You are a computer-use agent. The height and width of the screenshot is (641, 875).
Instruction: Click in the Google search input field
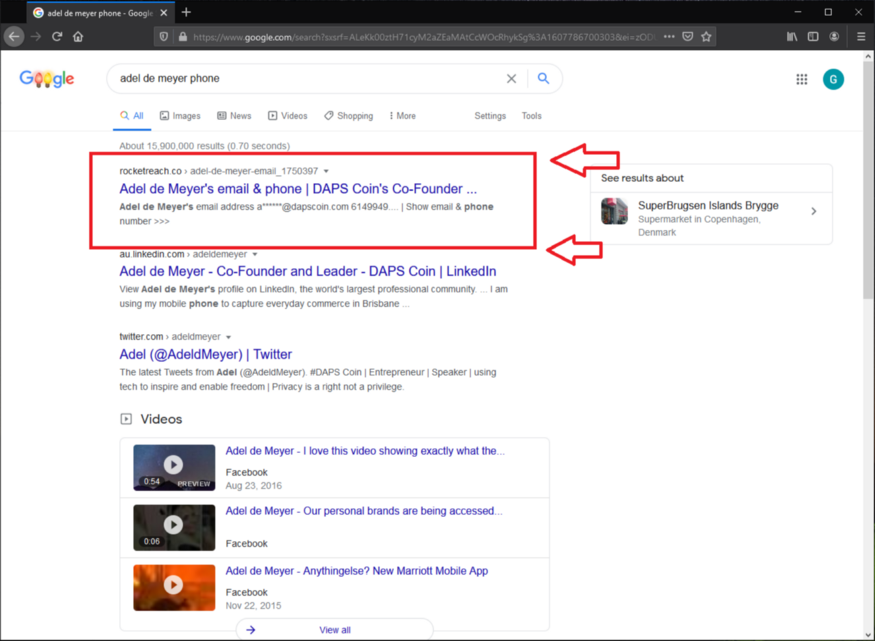(x=300, y=78)
